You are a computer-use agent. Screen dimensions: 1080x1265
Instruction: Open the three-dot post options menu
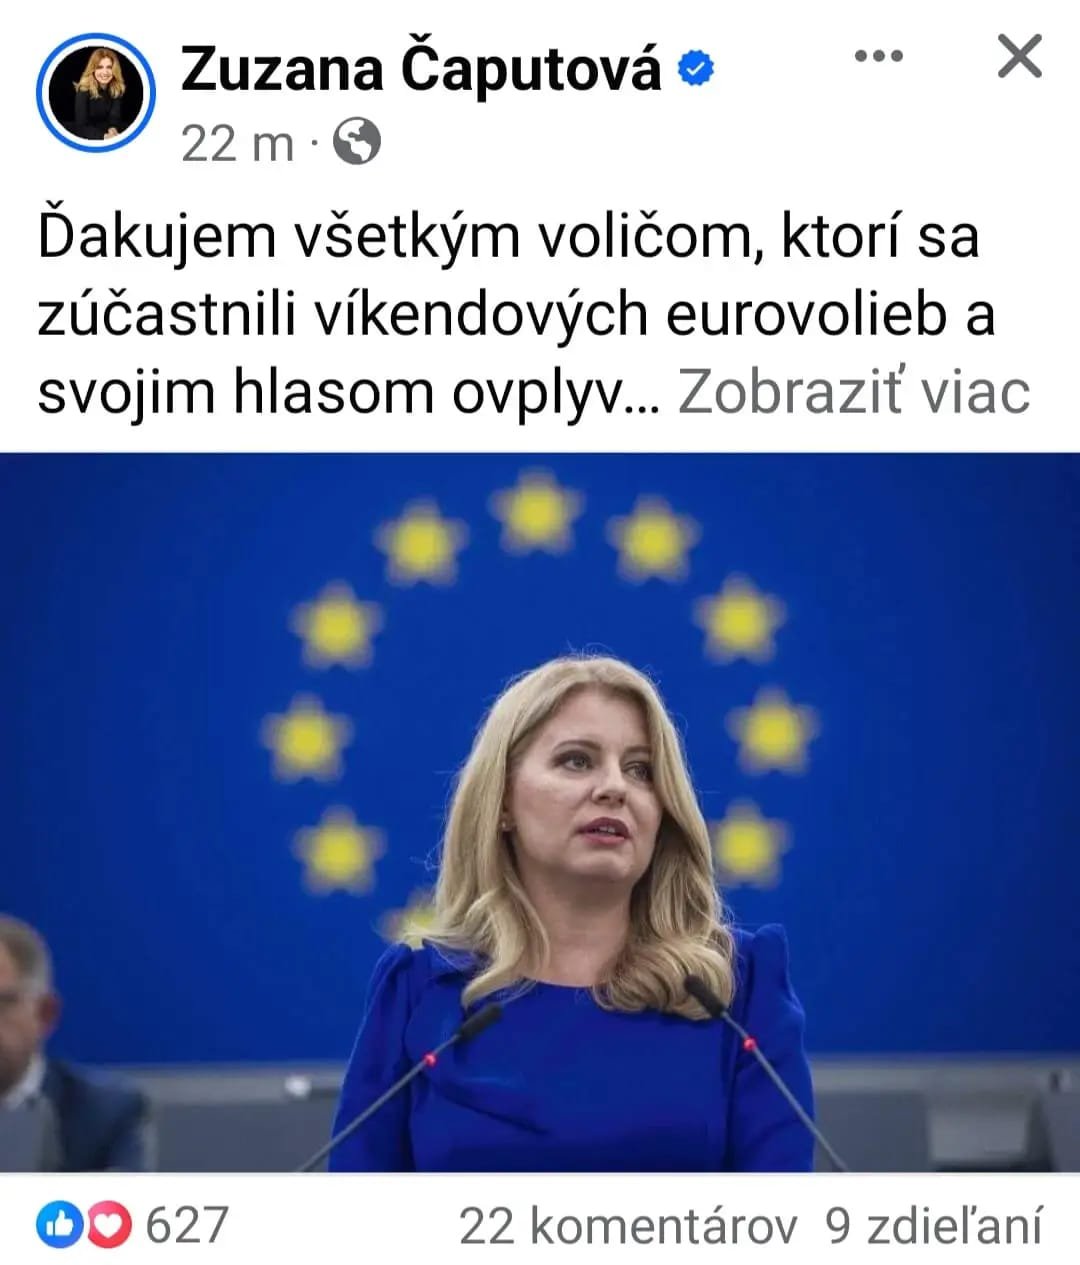[879, 57]
